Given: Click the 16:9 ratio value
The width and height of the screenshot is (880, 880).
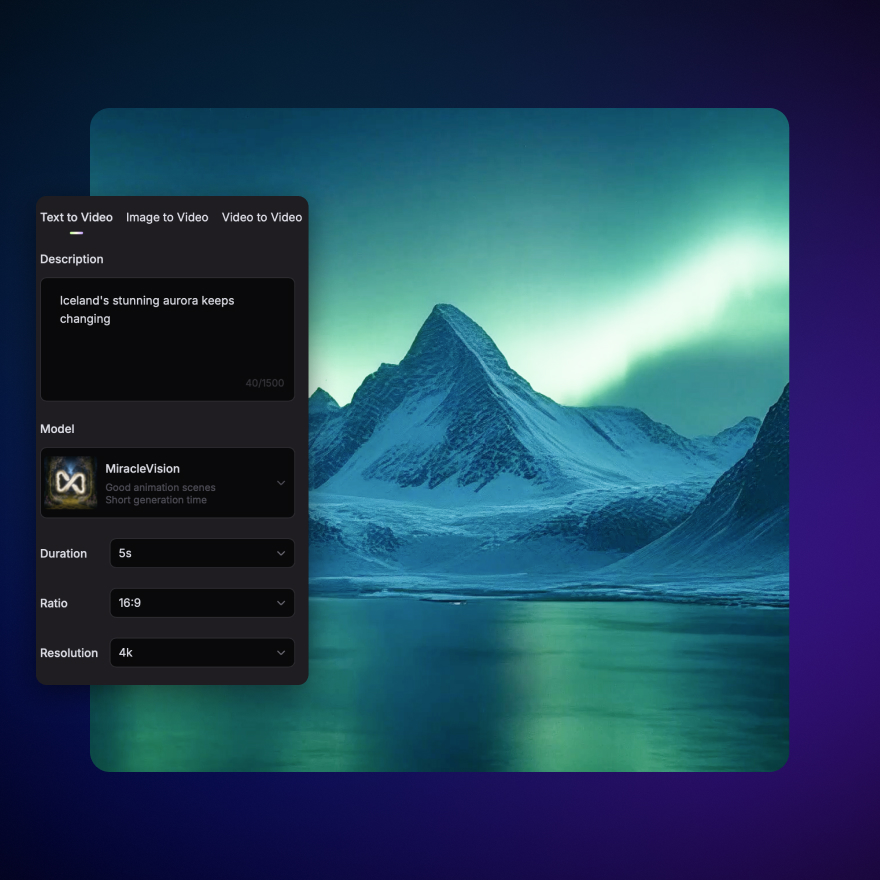Looking at the screenshot, I should coord(128,603).
